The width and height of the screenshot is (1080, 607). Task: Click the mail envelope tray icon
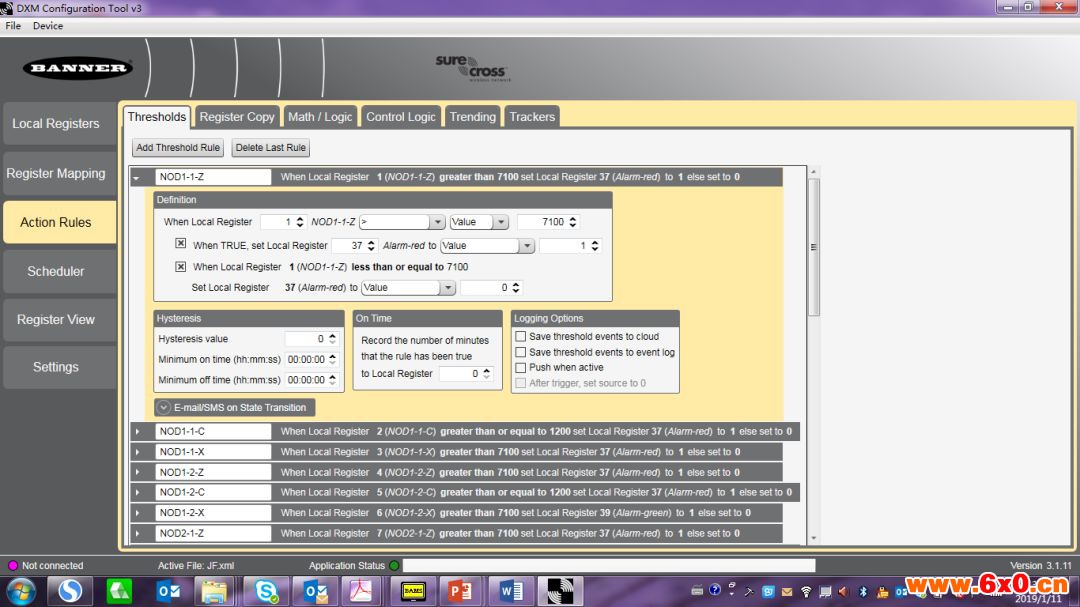(x=787, y=592)
